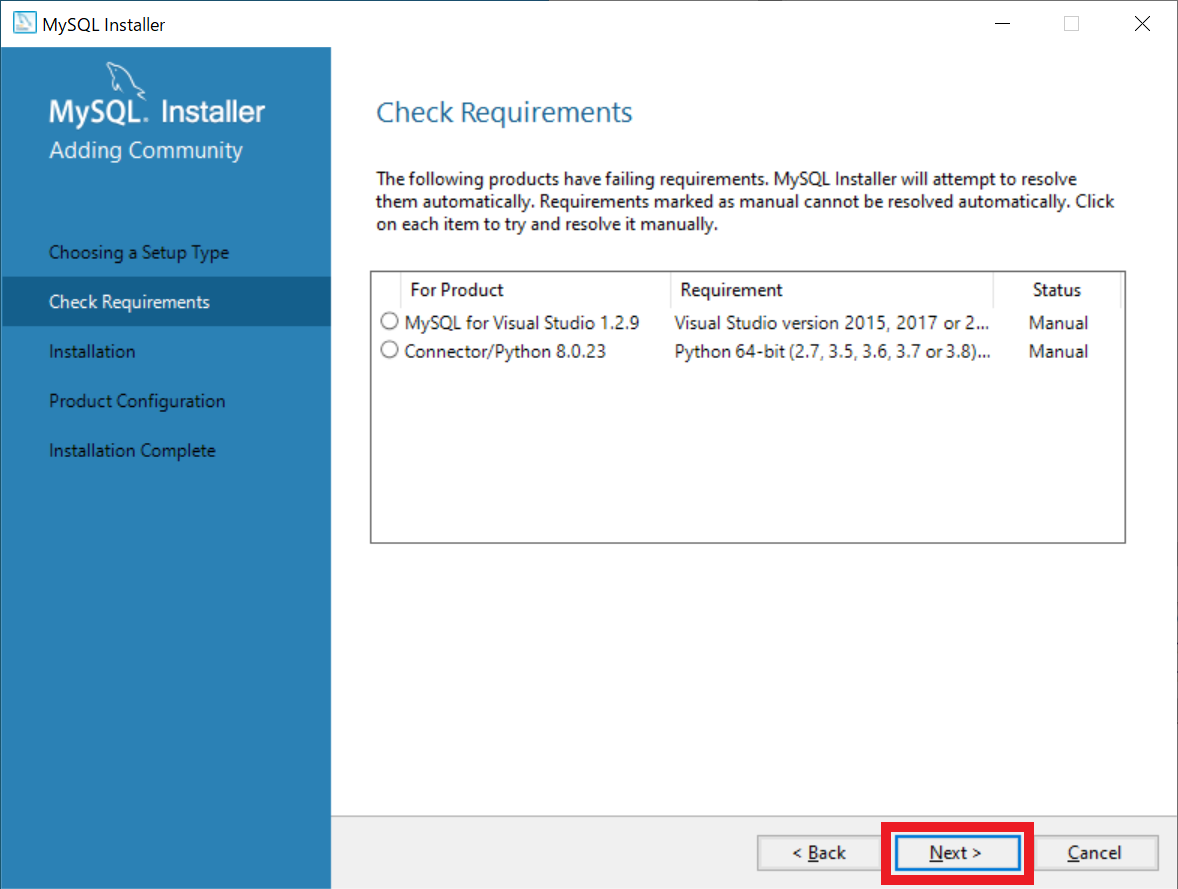The image size is (1178, 889).
Task: Click the MySQL for Visual Studio 1.2.9 product name
Action: click(521, 323)
